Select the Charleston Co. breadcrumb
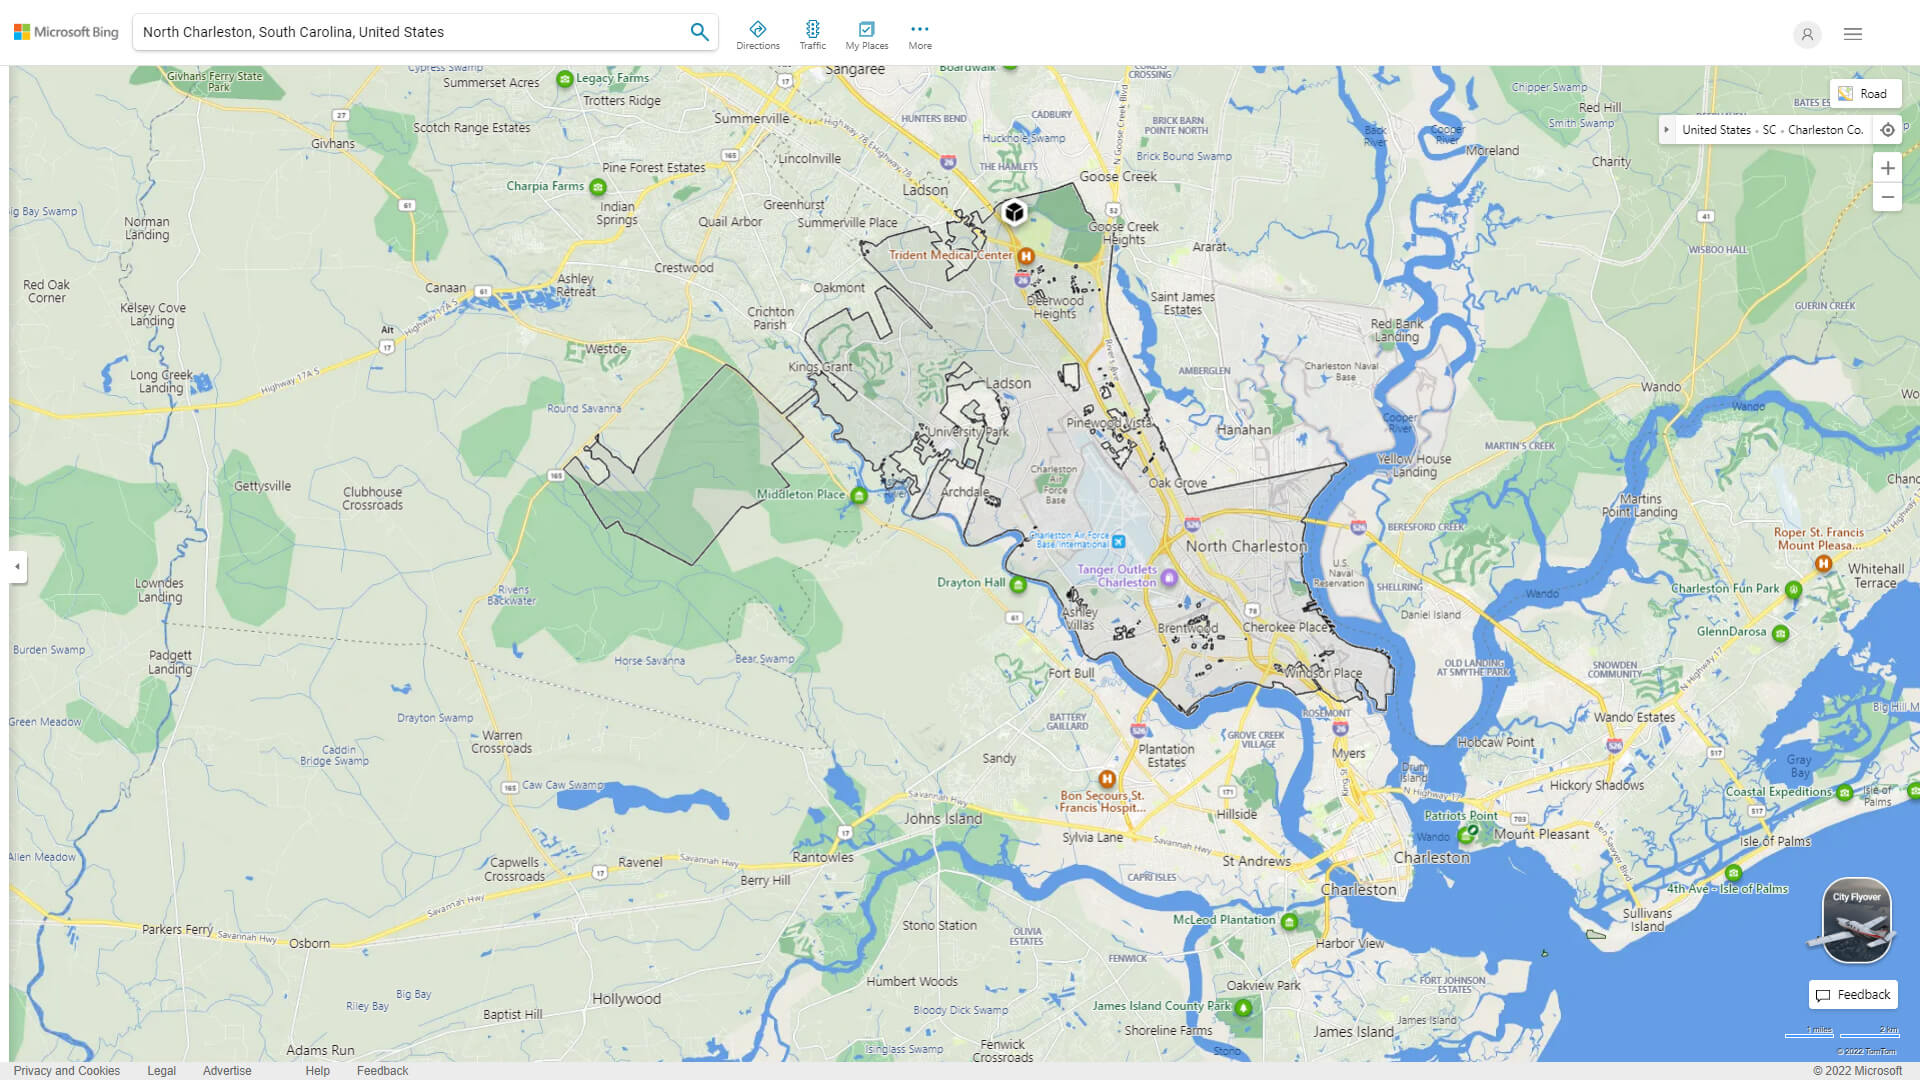Image resolution: width=1920 pixels, height=1080 pixels. click(x=1825, y=130)
